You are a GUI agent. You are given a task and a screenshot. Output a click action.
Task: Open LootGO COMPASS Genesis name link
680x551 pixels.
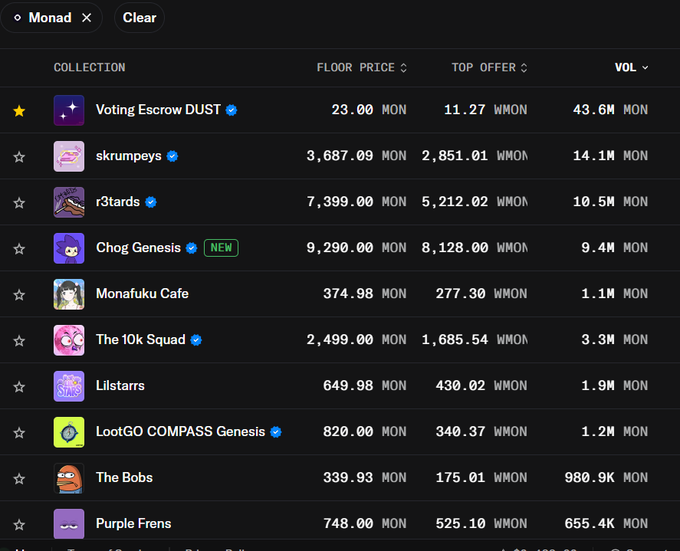coord(180,431)
